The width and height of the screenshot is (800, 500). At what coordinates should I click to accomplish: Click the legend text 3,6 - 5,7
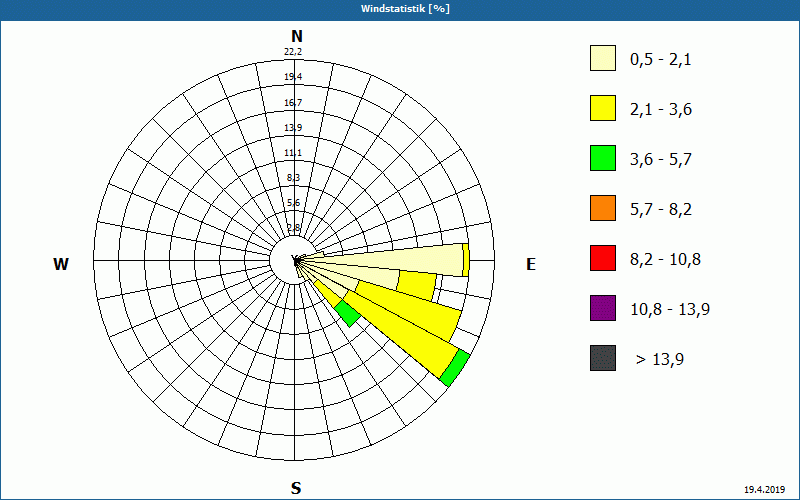(661, 160)
